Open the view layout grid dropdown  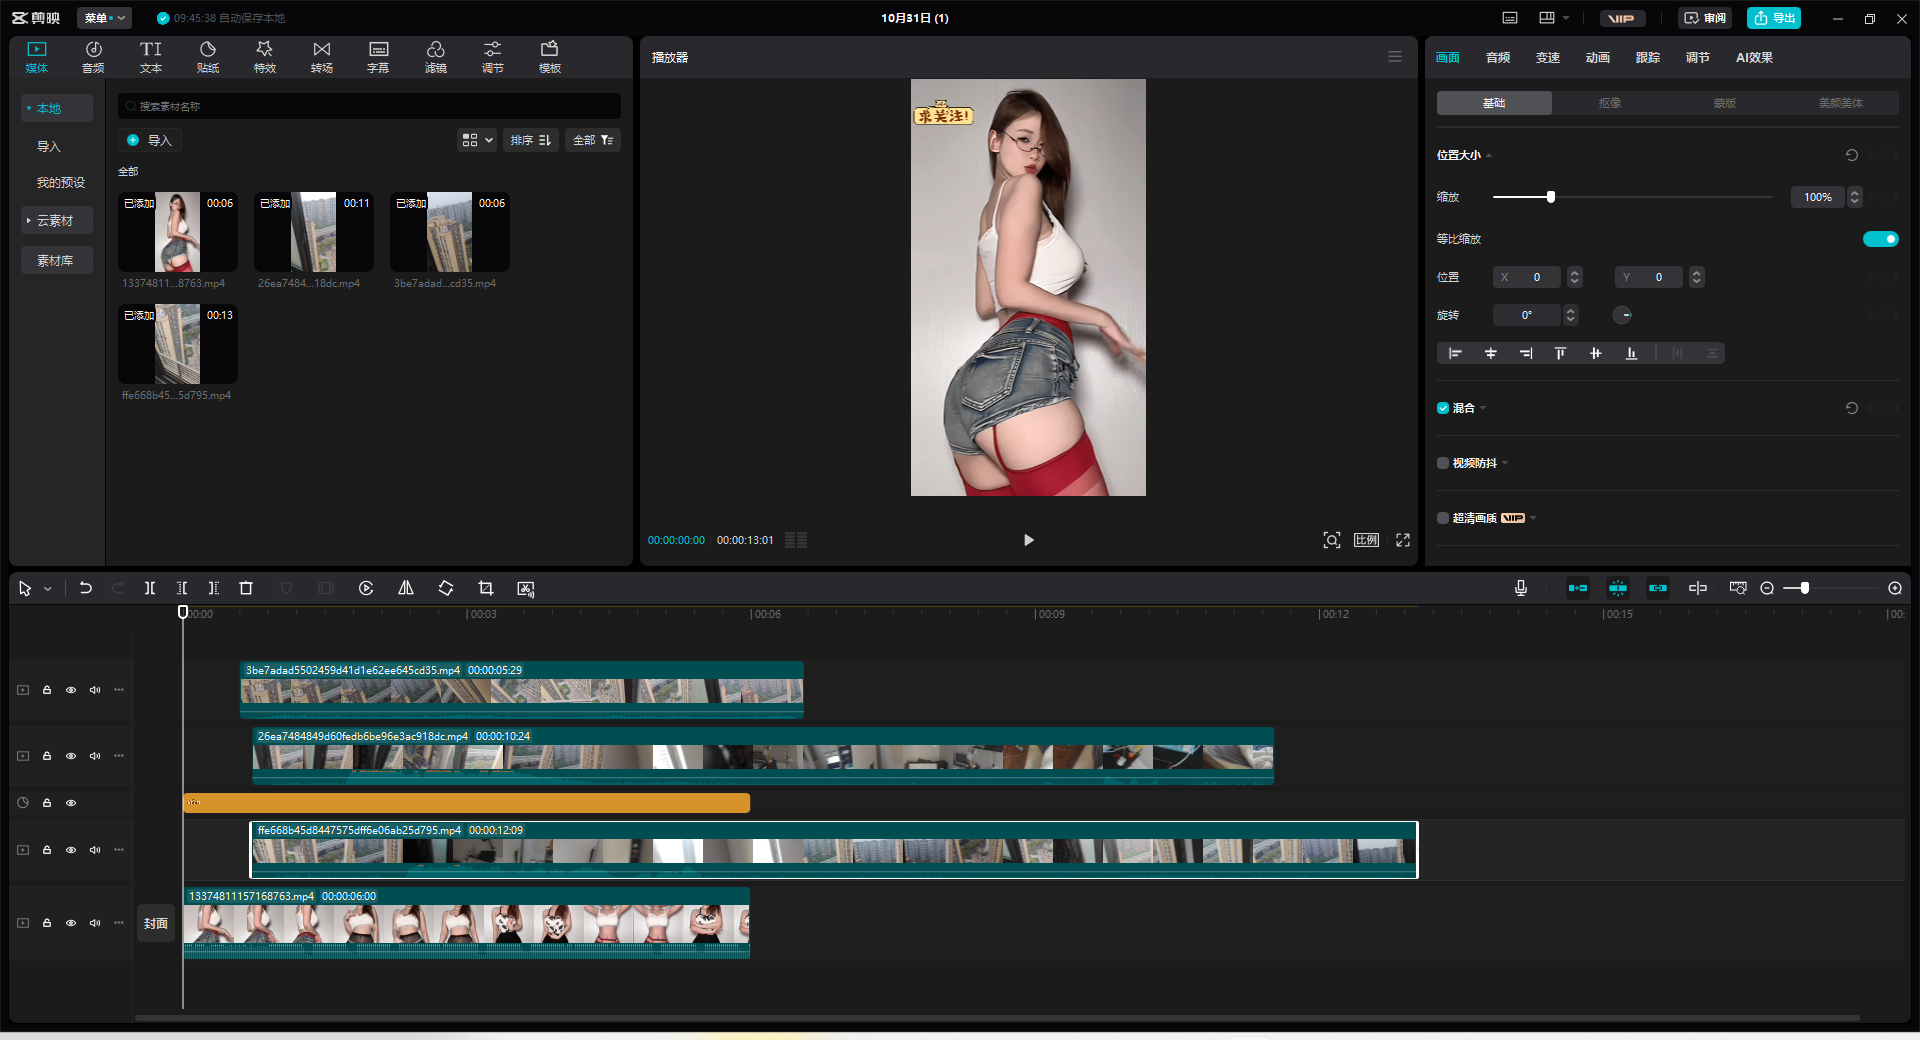coord(477,140)
